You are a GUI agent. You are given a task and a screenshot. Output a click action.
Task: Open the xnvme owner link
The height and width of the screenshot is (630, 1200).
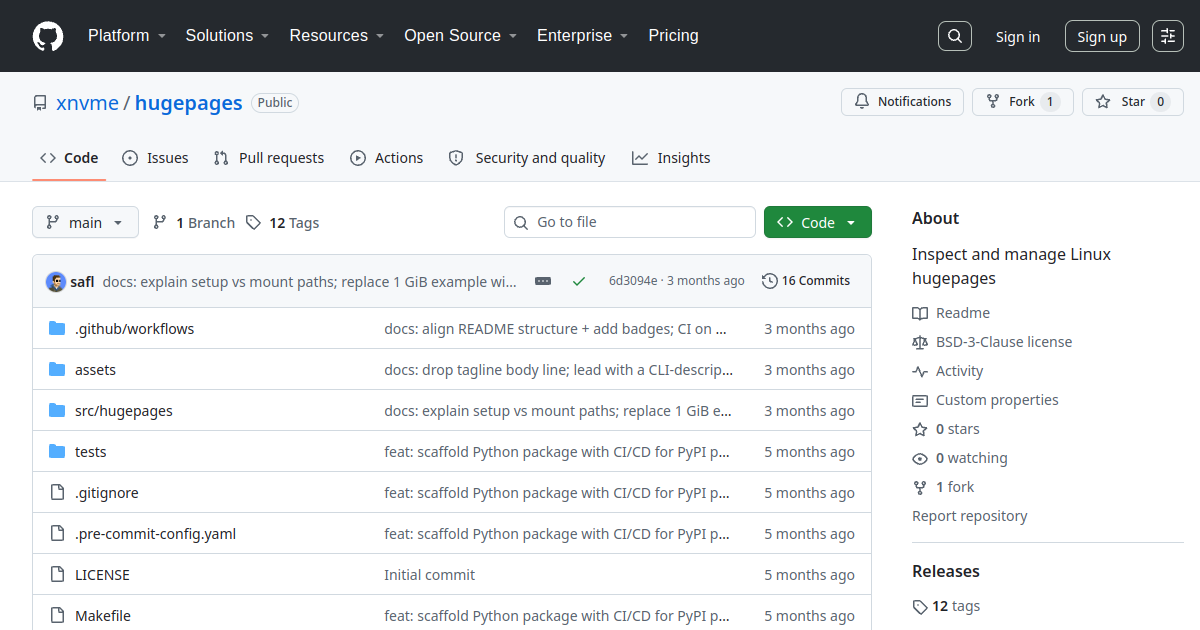click(x=87, y=103)
